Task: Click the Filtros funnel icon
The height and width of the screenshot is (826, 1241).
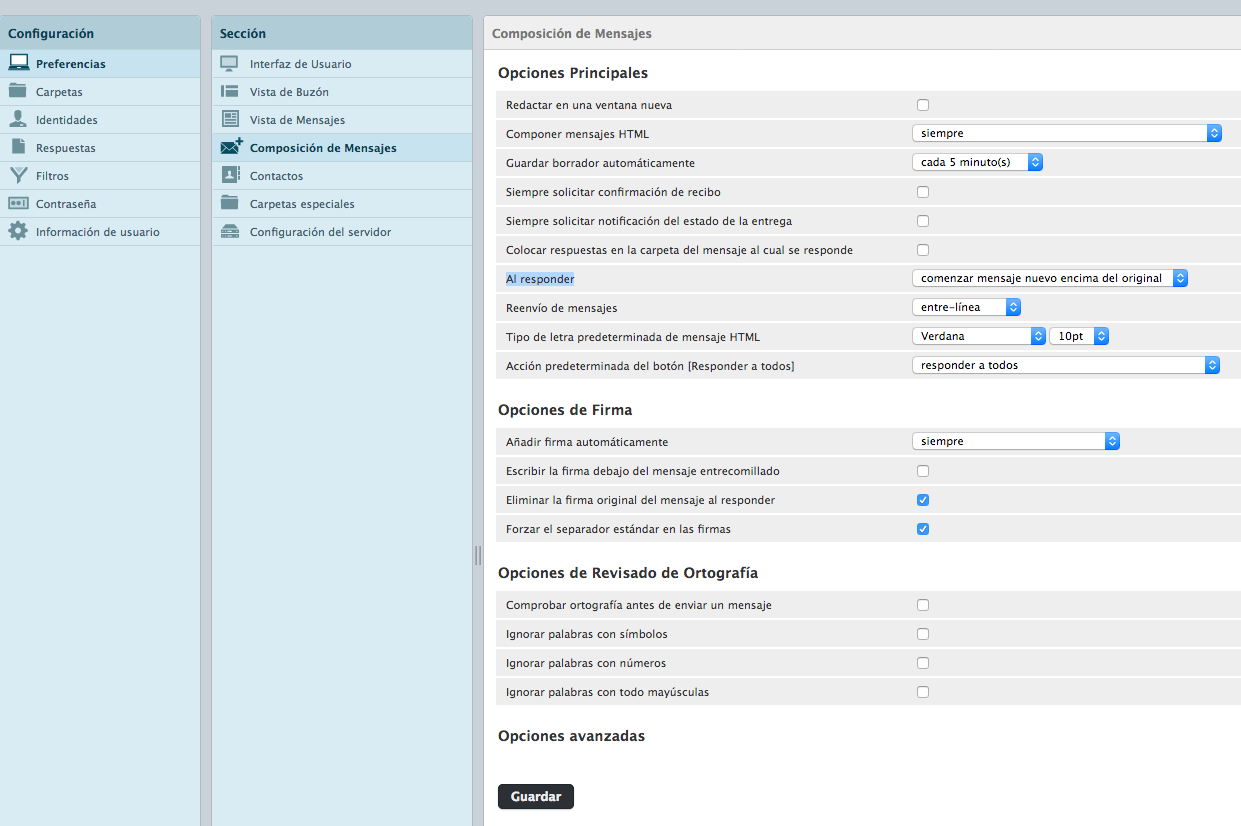Action: pyautogui.click(x=18, y=175)
